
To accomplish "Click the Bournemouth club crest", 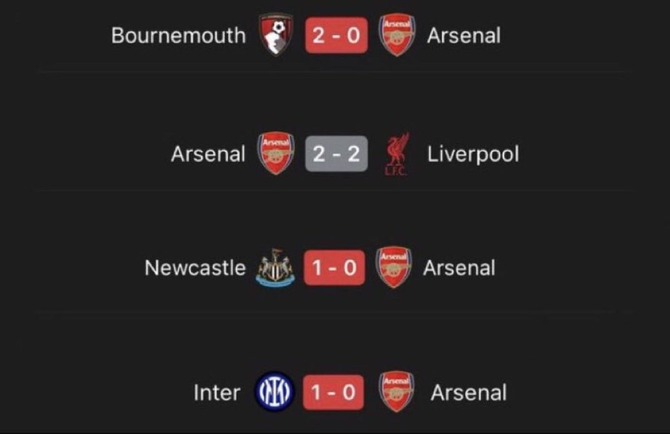I will tap(276, 35).
